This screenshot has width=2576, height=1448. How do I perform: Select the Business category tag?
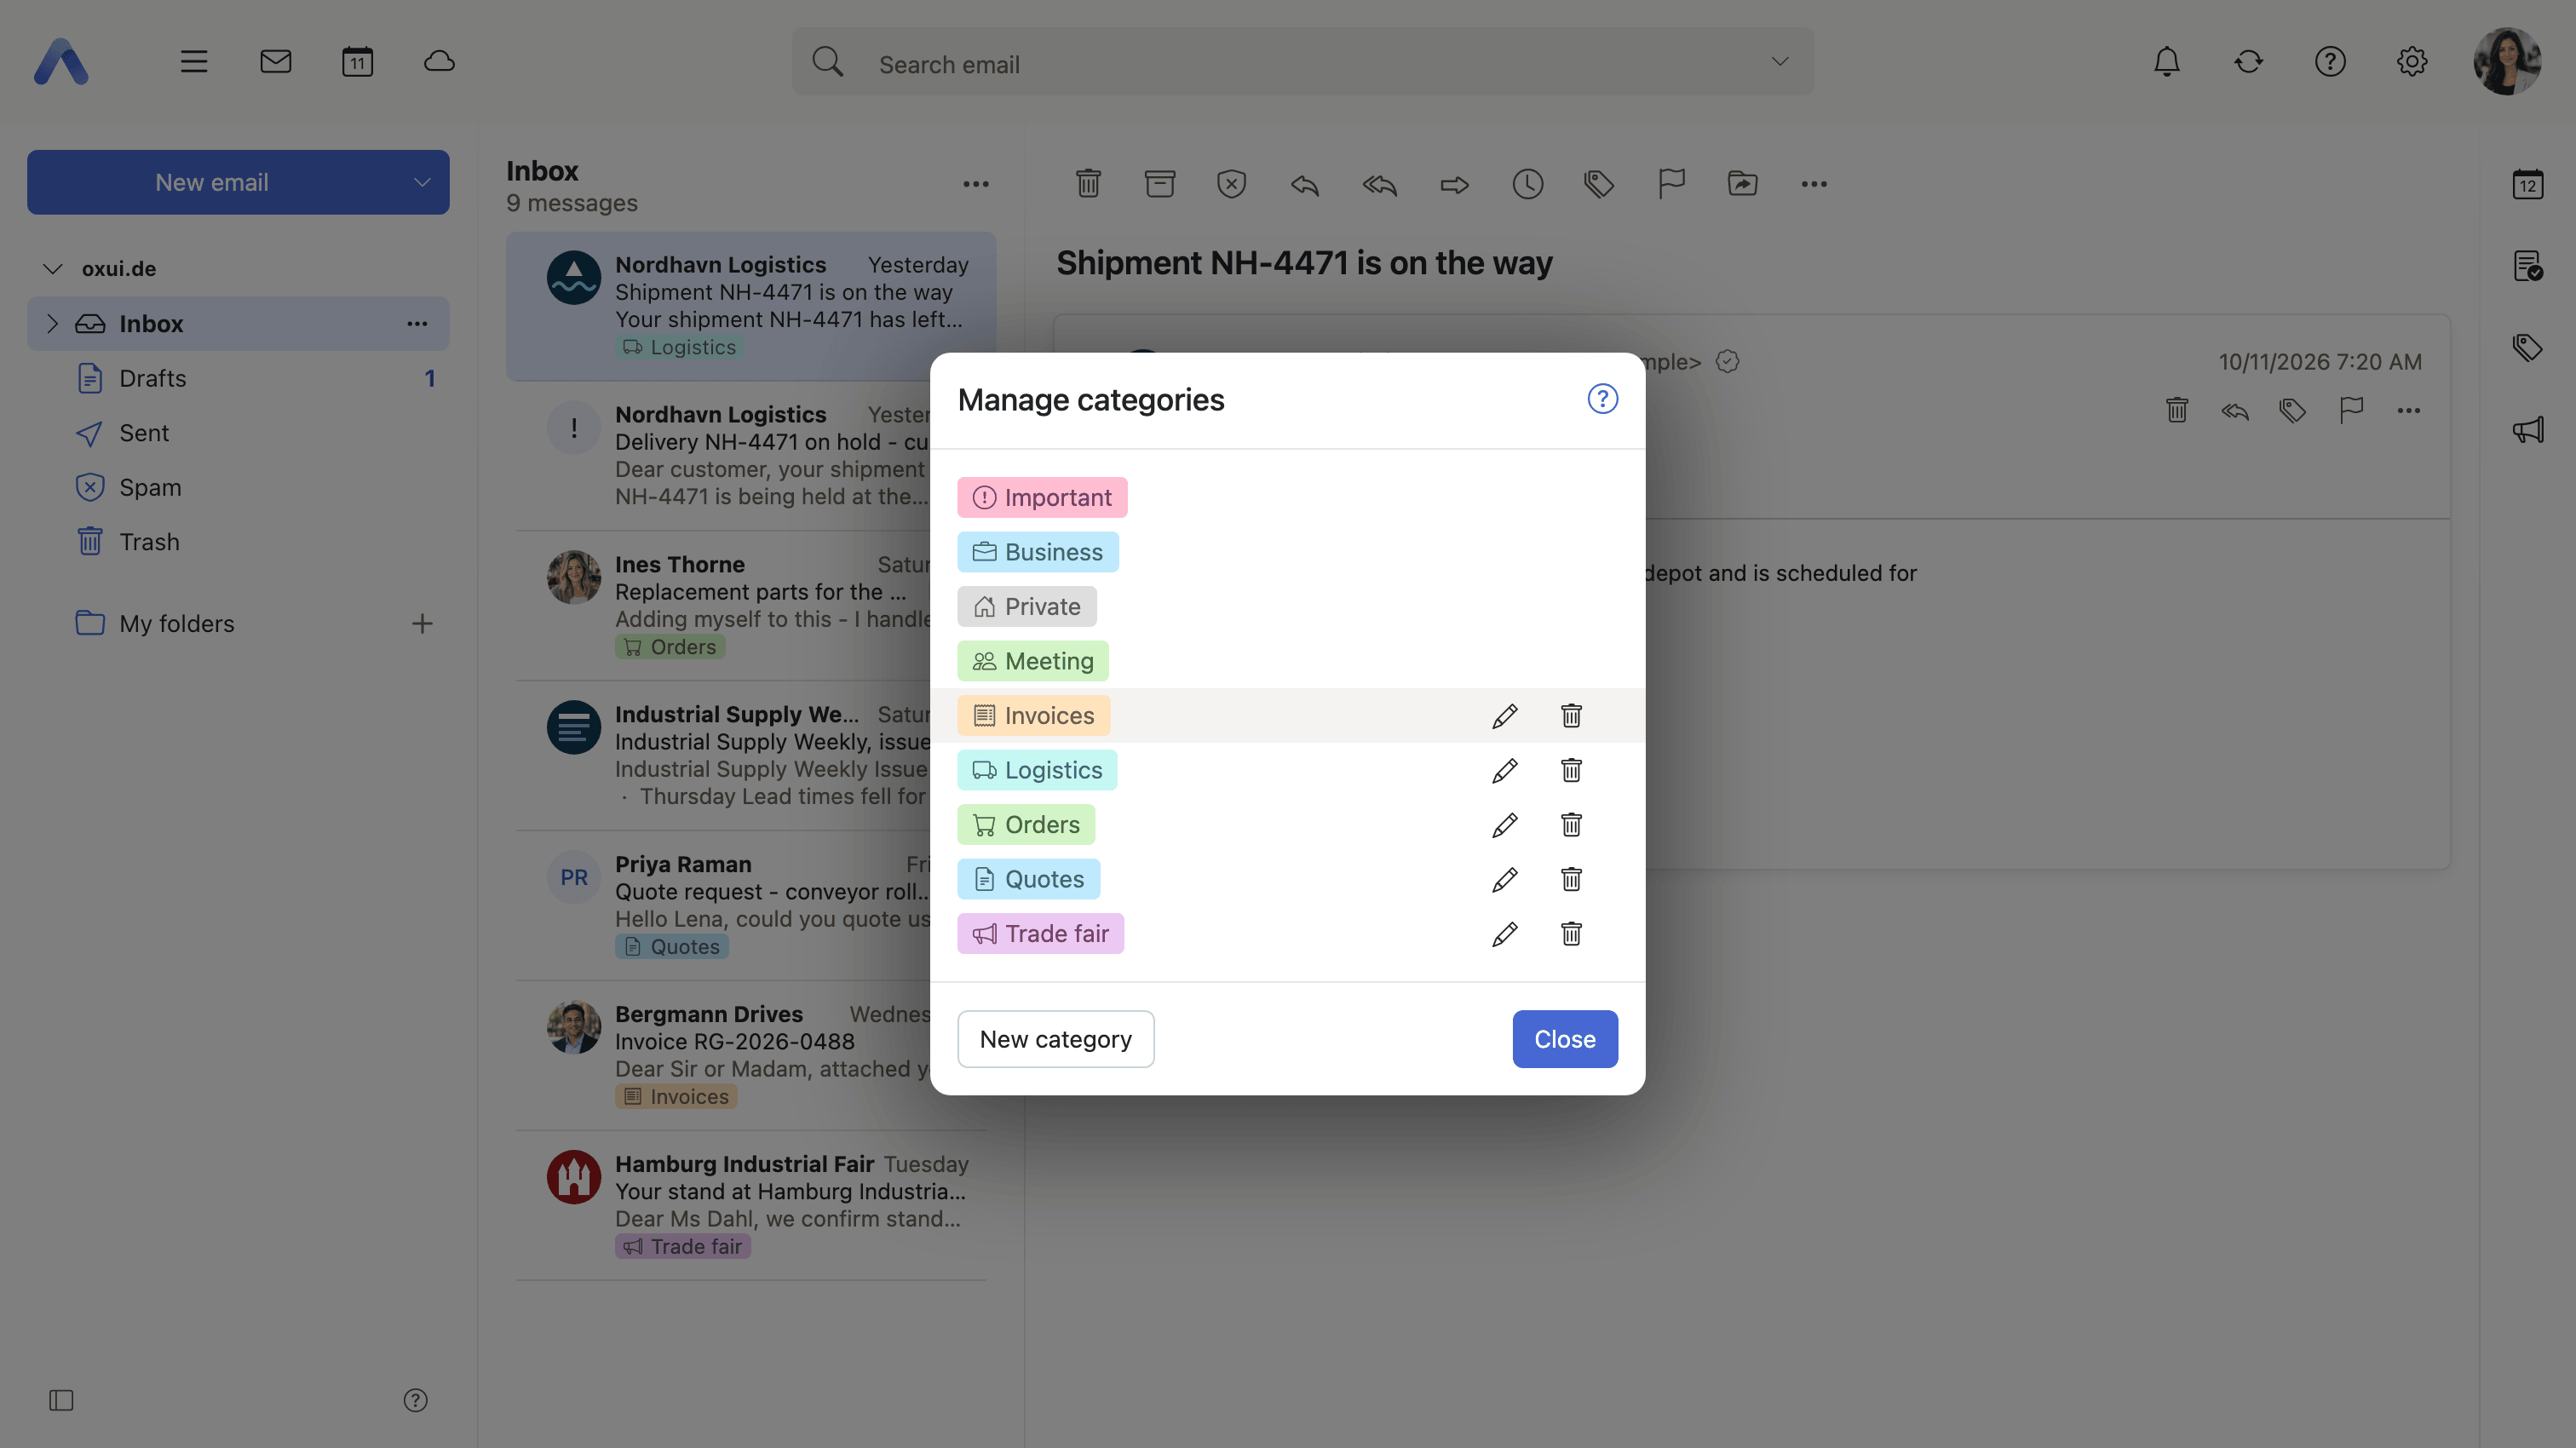click(1037, 552)
